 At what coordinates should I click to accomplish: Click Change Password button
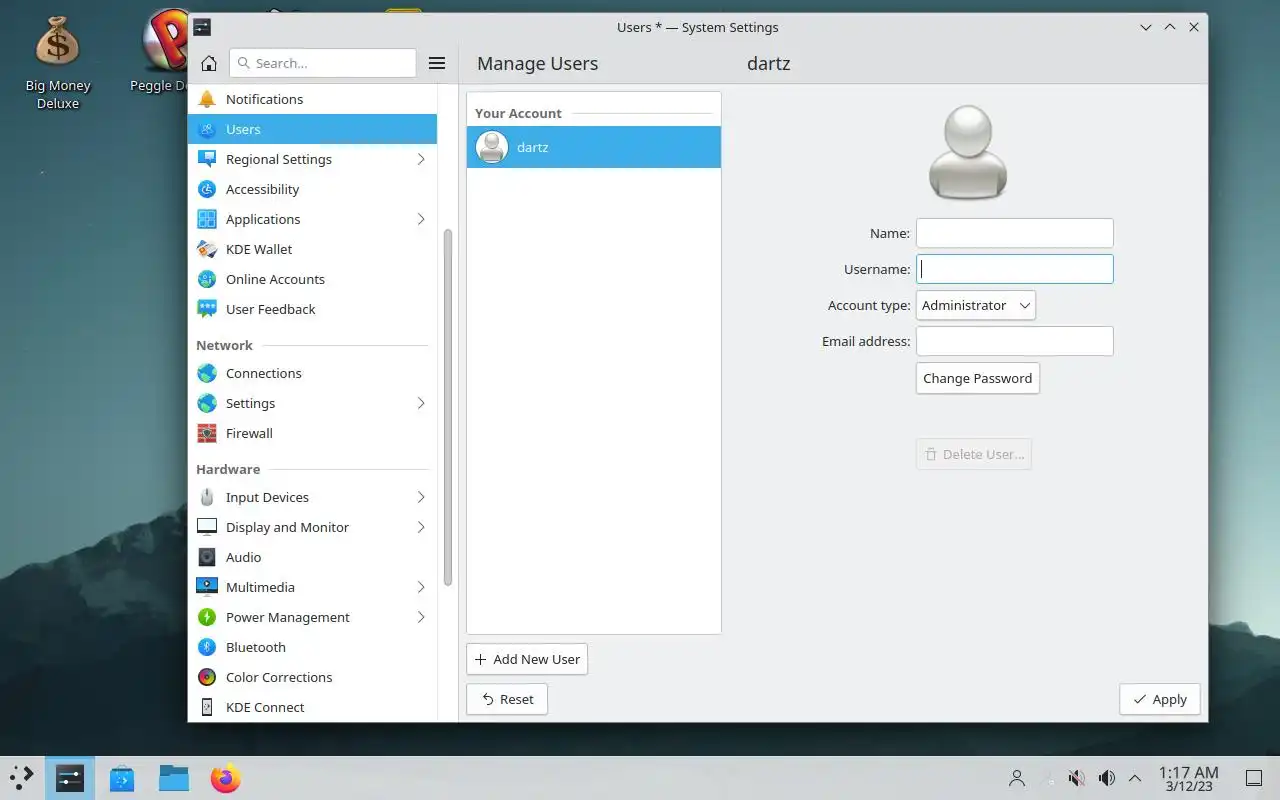(x=977, y=378)
